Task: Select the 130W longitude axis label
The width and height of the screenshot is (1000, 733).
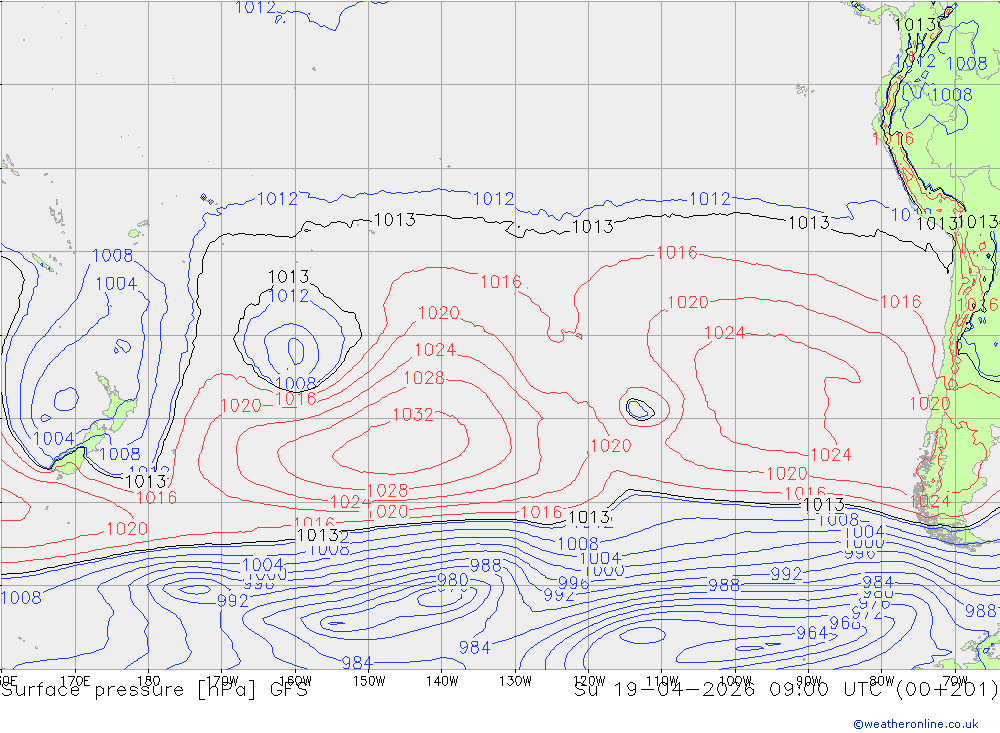Action: (x=515, y=681)
